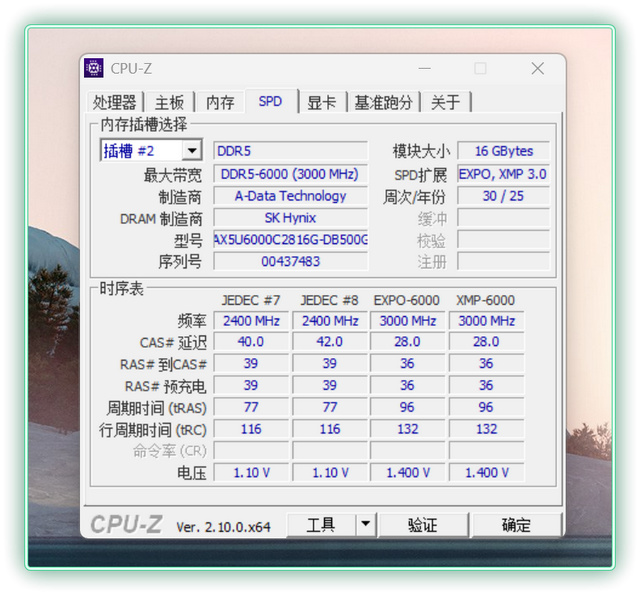Image resolution: width=640 pixels, height=595 pixels.
Task: Select the DDR5-6000 (3000 MHz) bandwidth value
Action: click(290, 174)
